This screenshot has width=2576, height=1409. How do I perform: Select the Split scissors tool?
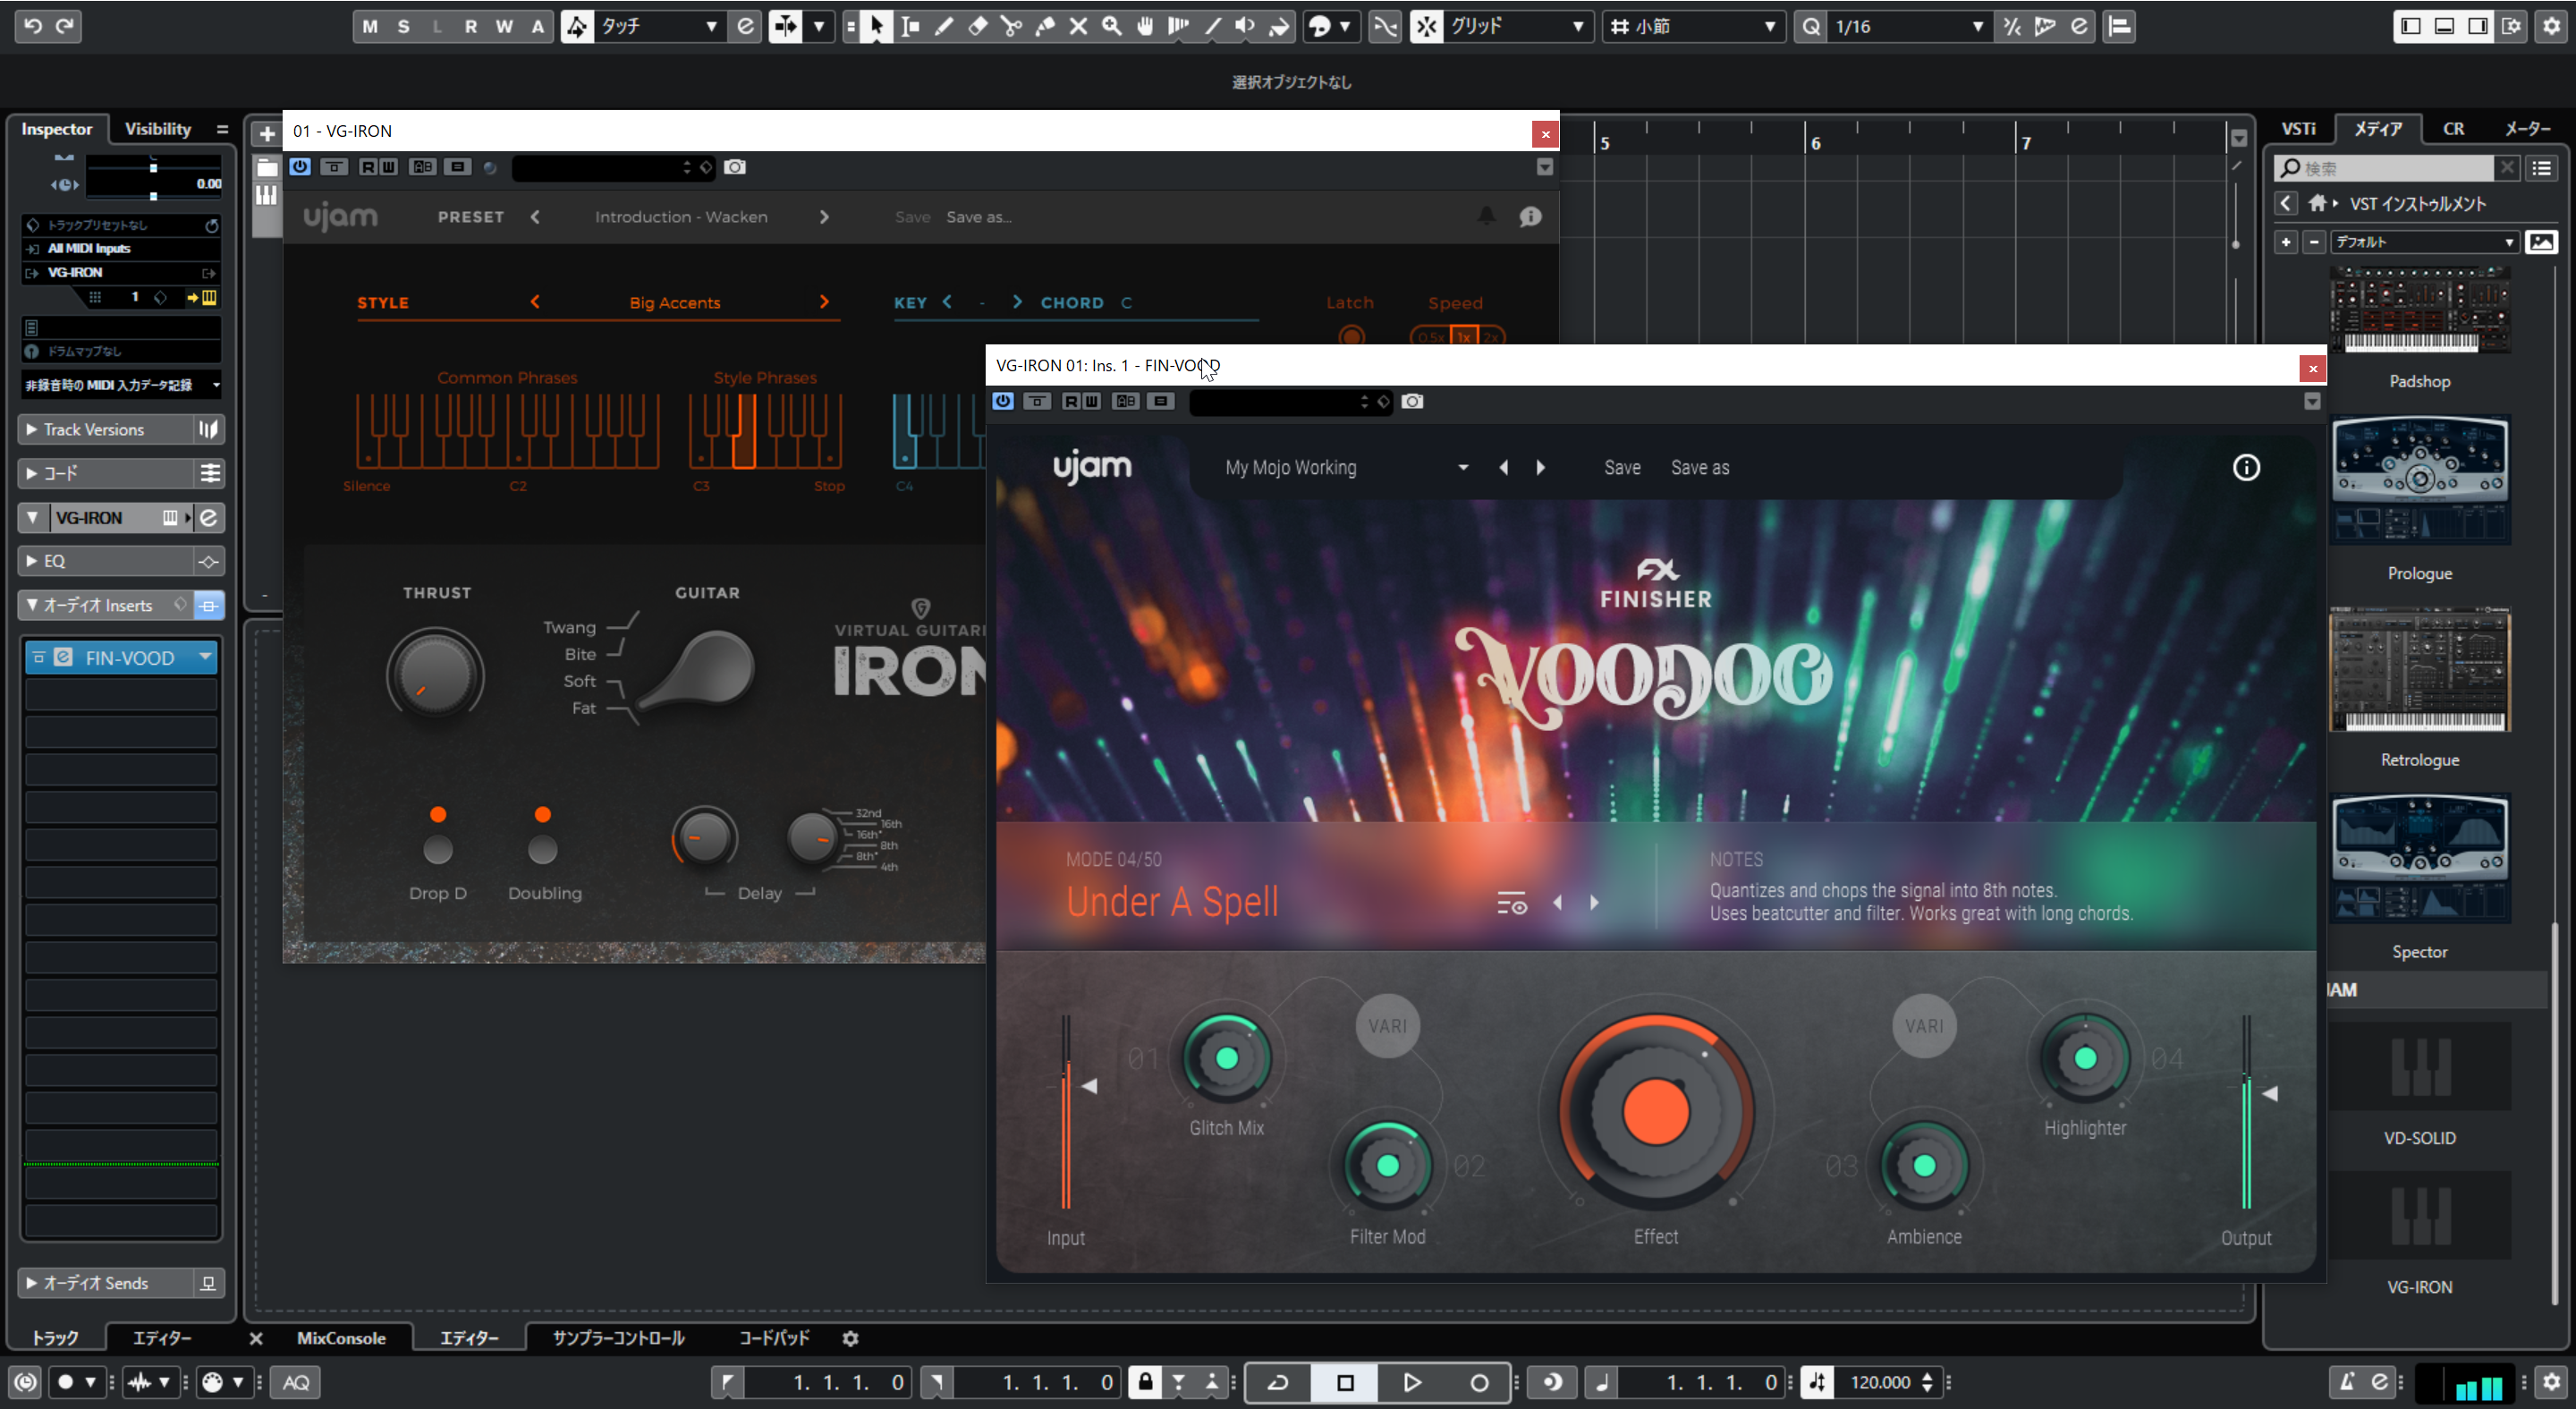[x=1011, y=26]
